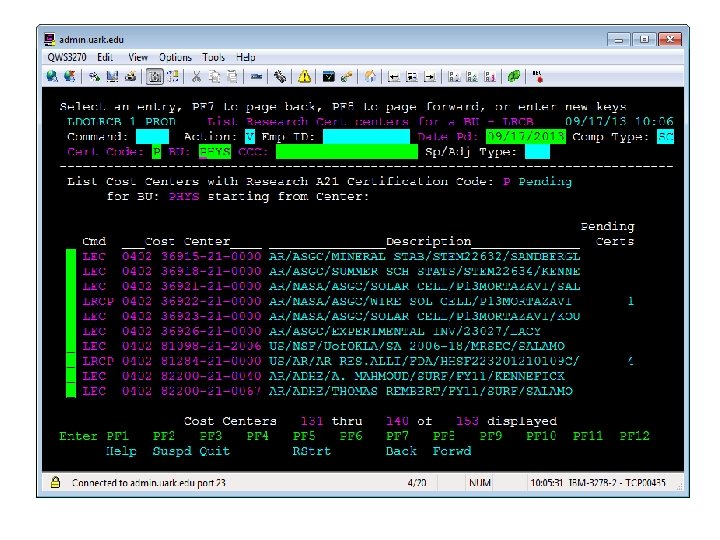Click the cyan Command input field
This screenshot has height=540, width=720.
click(152, 136)
